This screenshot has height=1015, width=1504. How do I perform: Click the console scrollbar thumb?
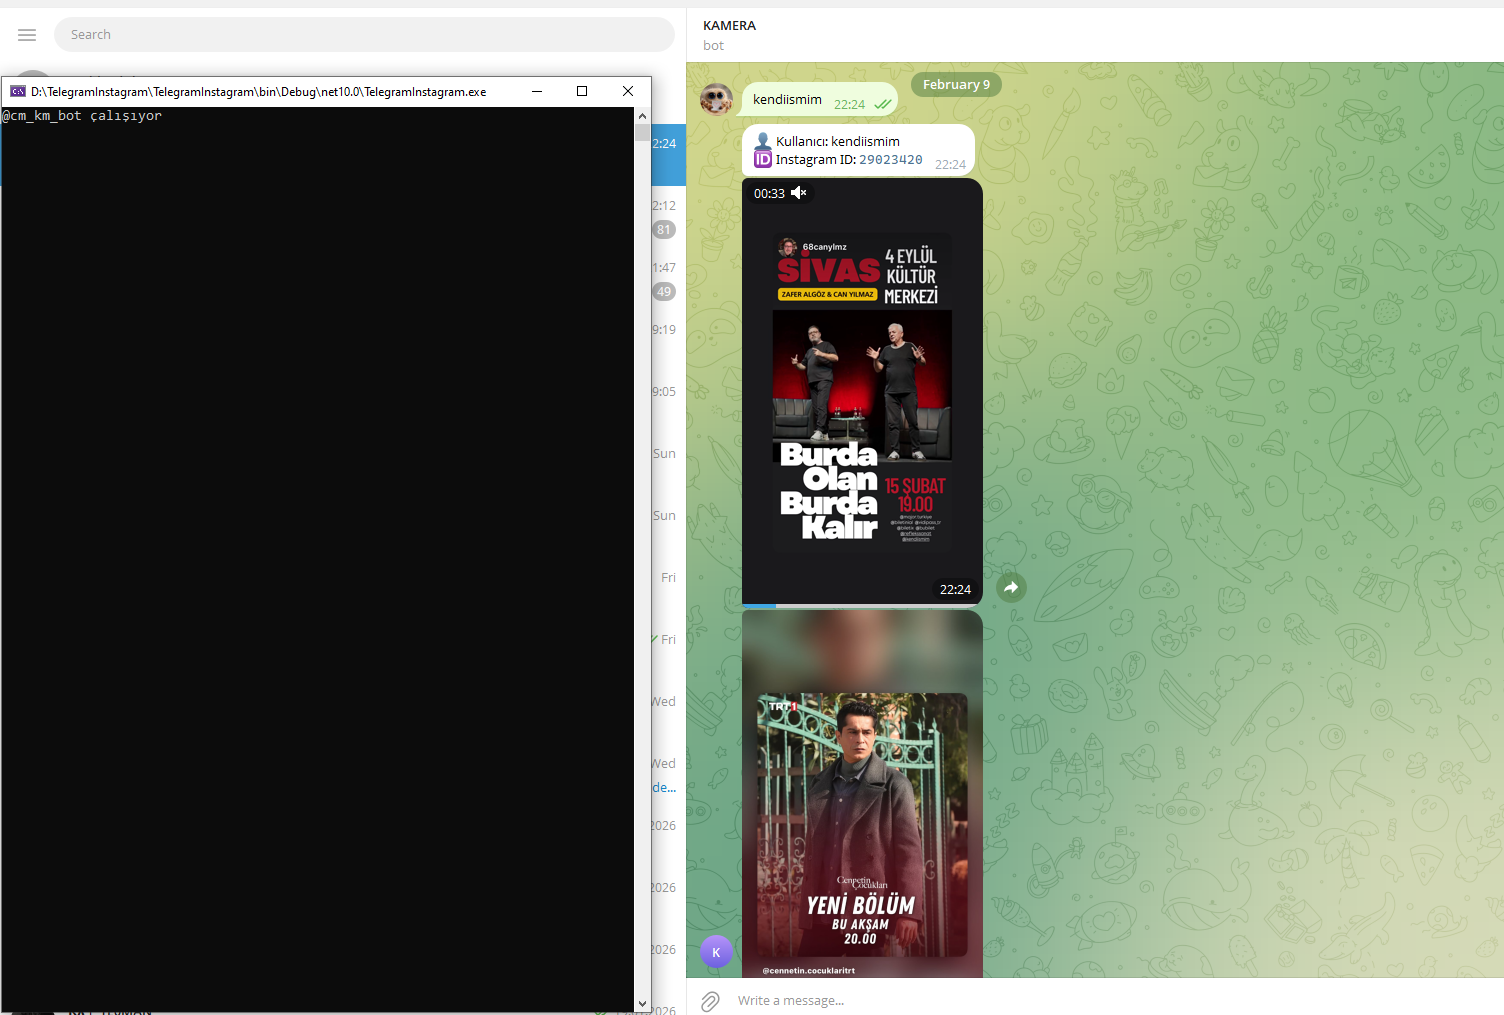(642, 133)
